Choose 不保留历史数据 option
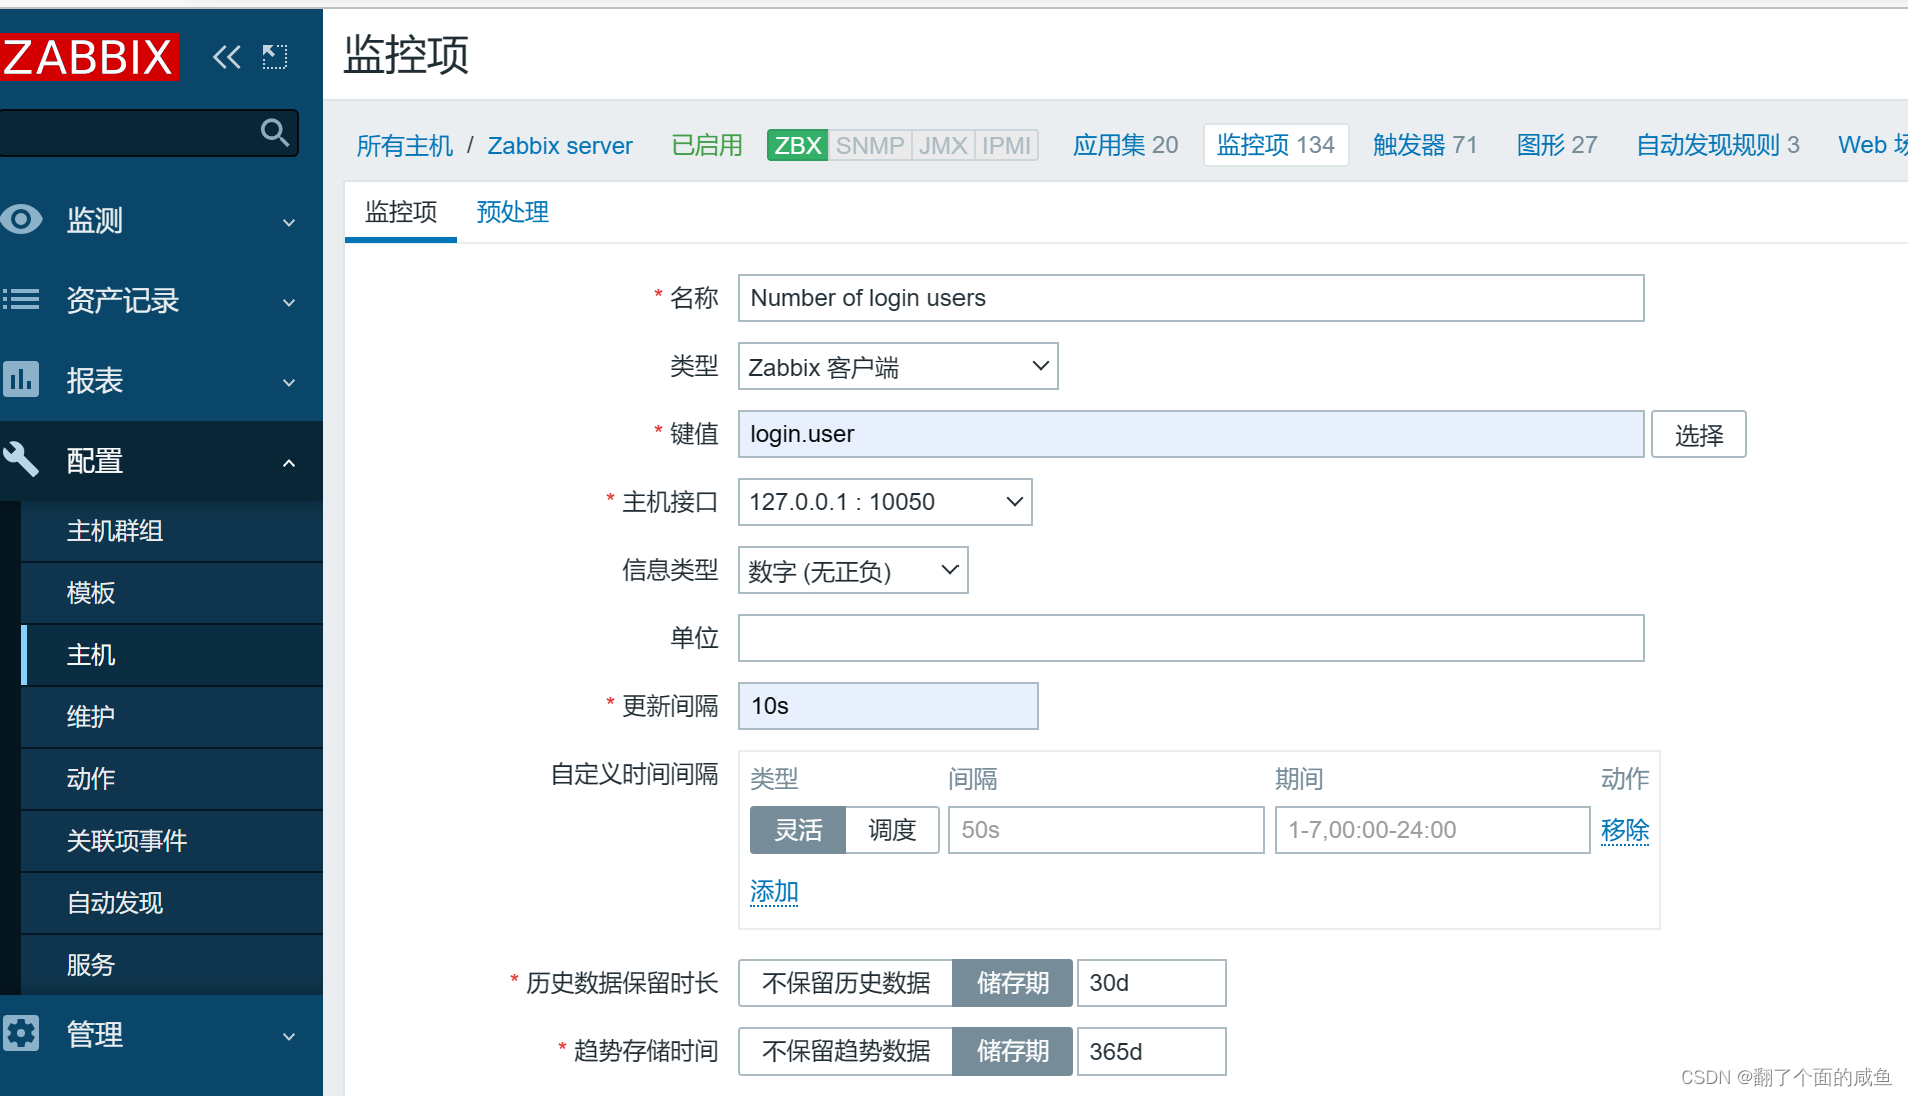The width and height of the screenshot is (1908, 1096). (846, 983)
